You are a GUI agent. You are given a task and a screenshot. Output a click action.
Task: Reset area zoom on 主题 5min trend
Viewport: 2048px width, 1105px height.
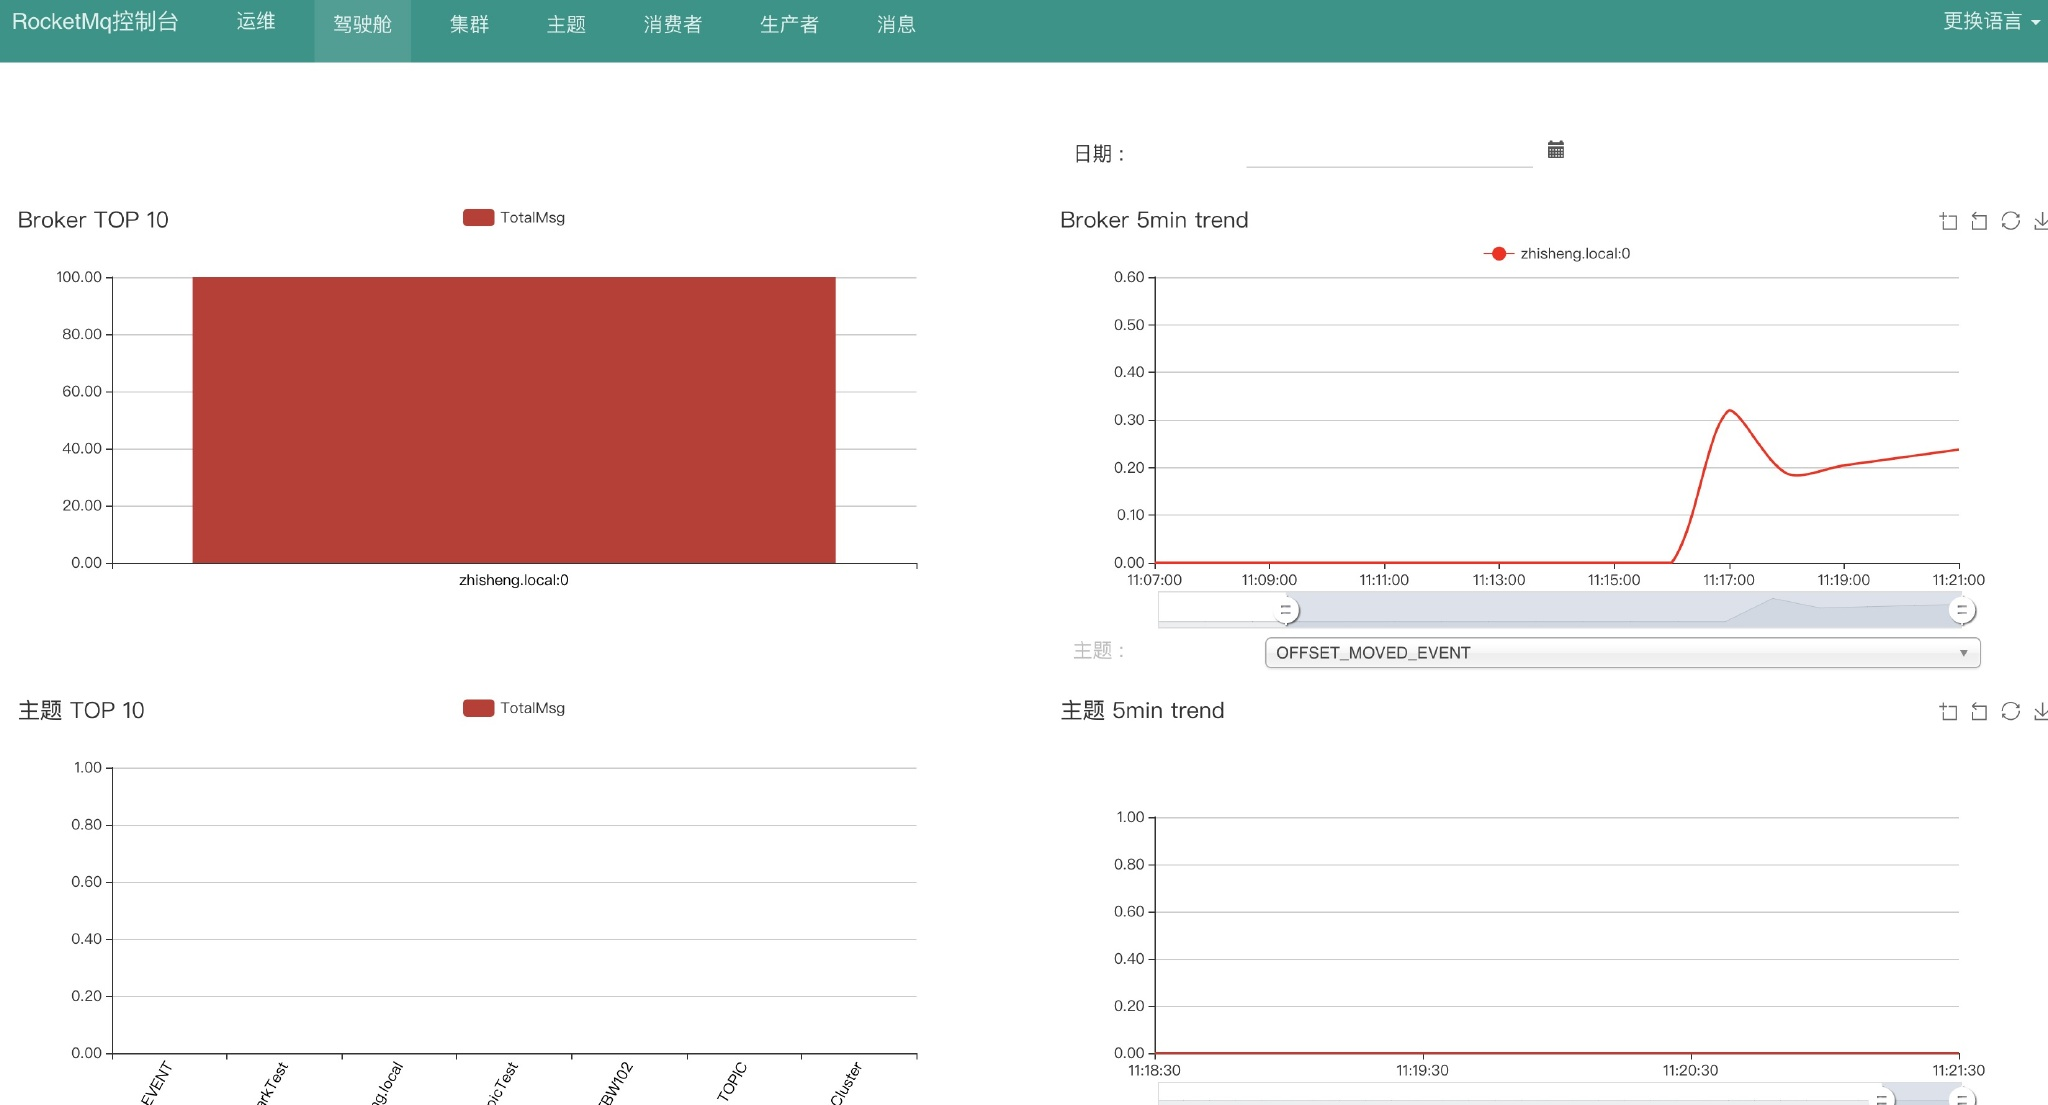(x=1979, y=711)
